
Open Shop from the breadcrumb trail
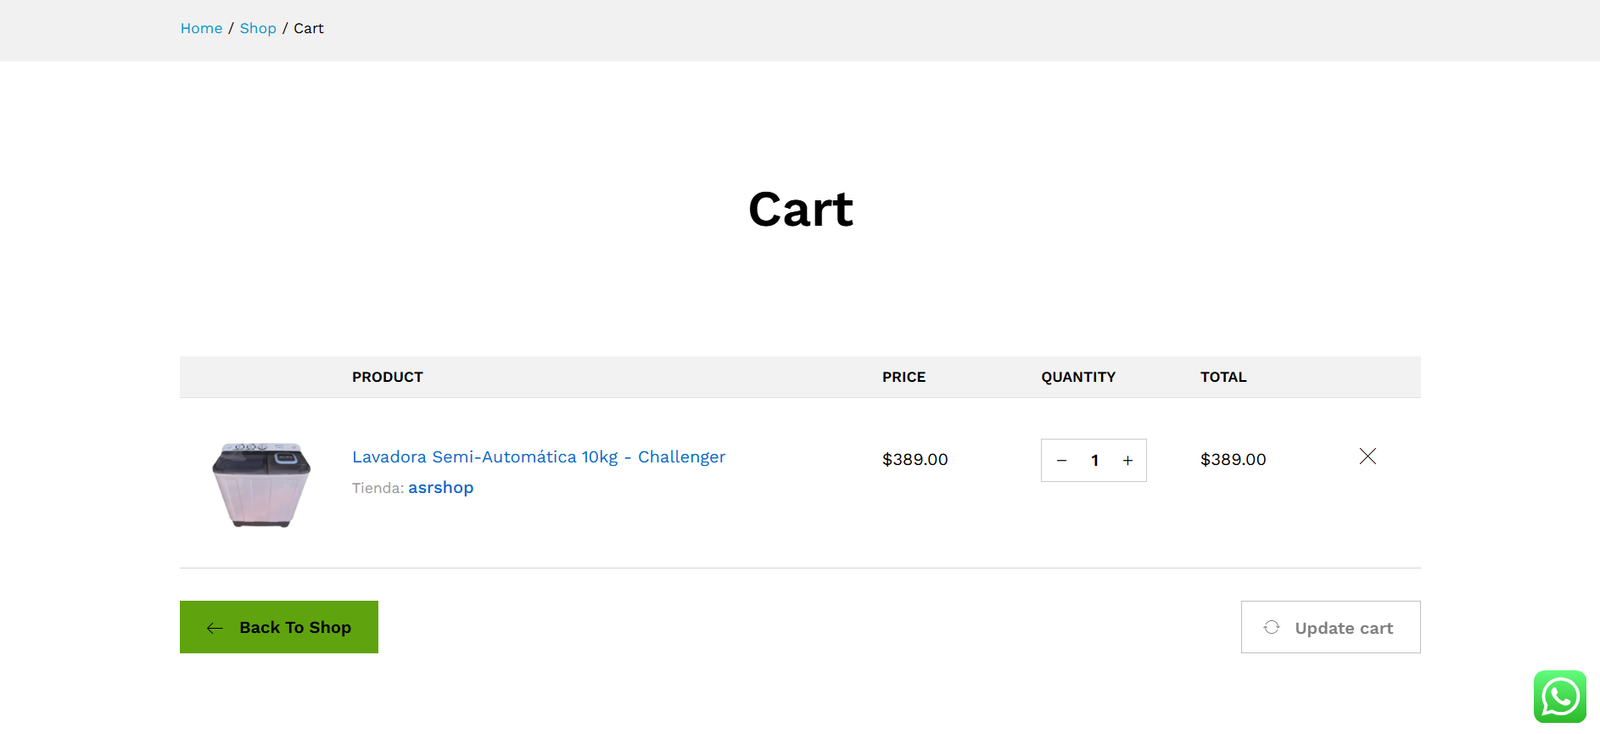coord(258,28)
